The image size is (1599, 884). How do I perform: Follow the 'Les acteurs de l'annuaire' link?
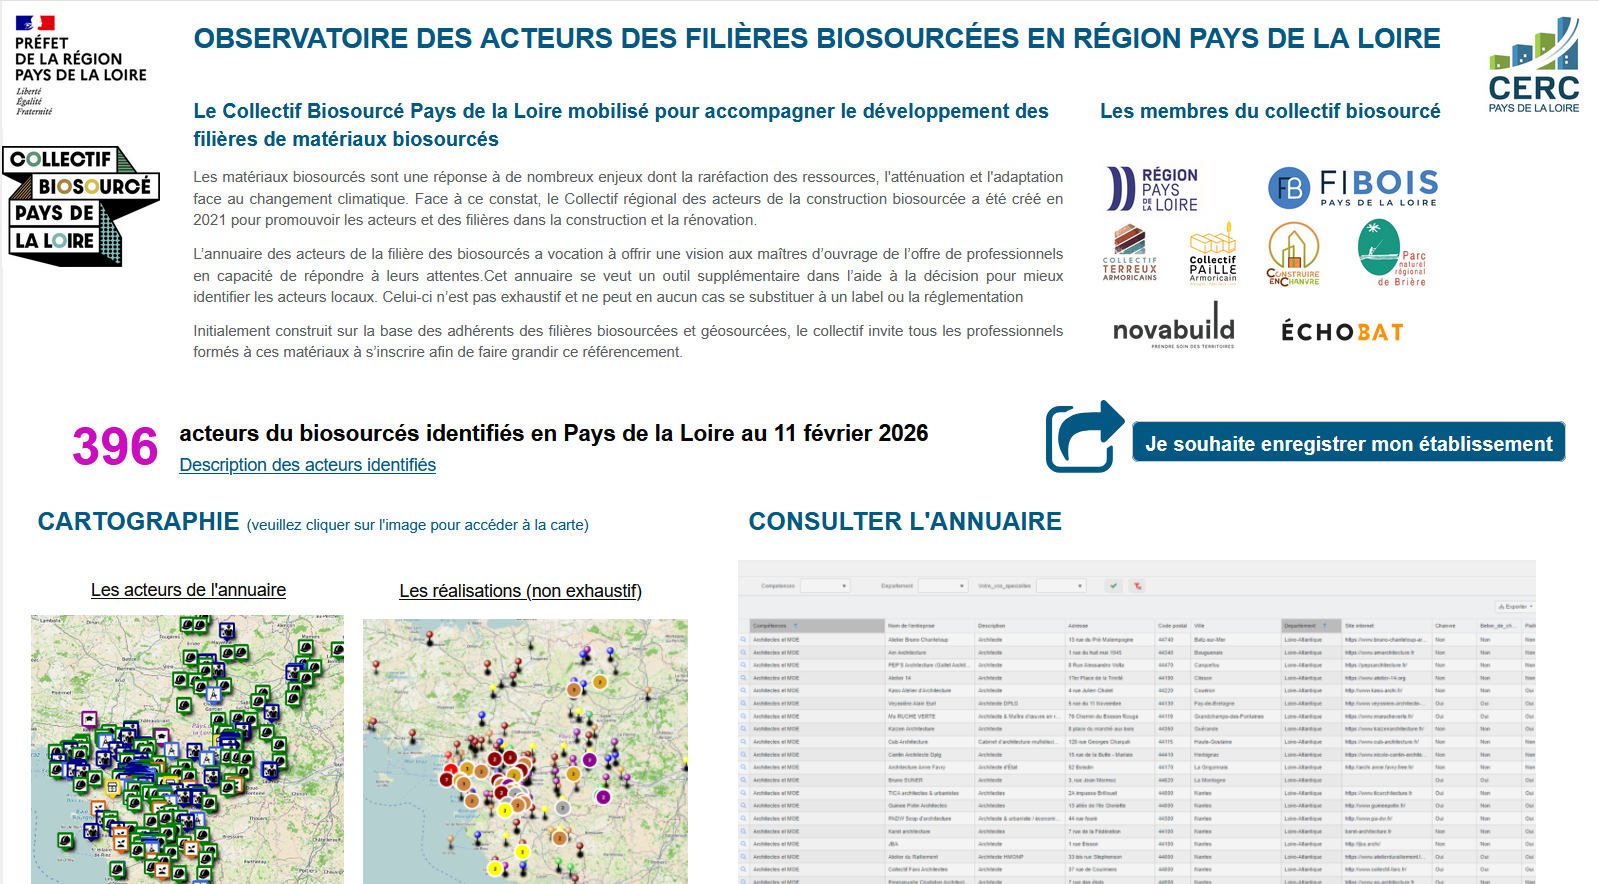(188, 590)
